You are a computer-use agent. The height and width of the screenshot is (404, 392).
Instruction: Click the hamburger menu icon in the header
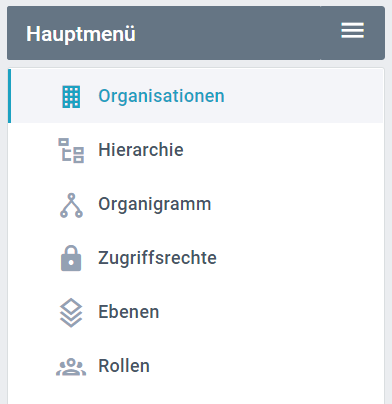tap(352, 30)
